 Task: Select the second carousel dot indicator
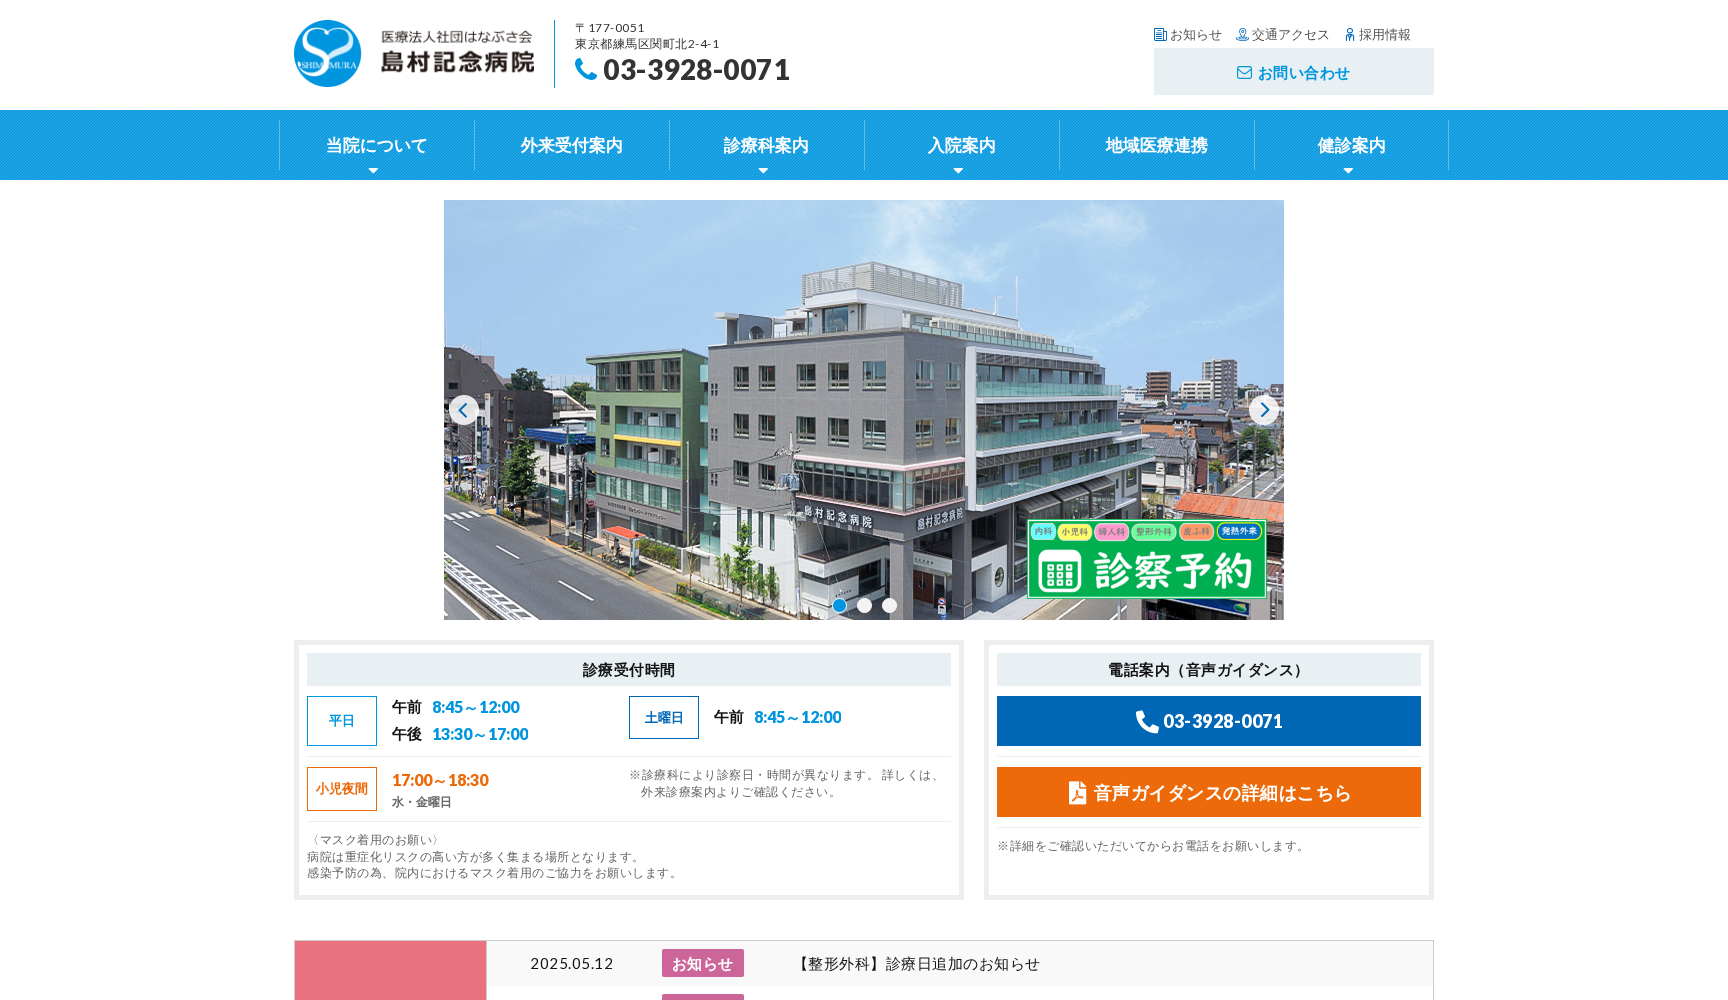(864, 605)
